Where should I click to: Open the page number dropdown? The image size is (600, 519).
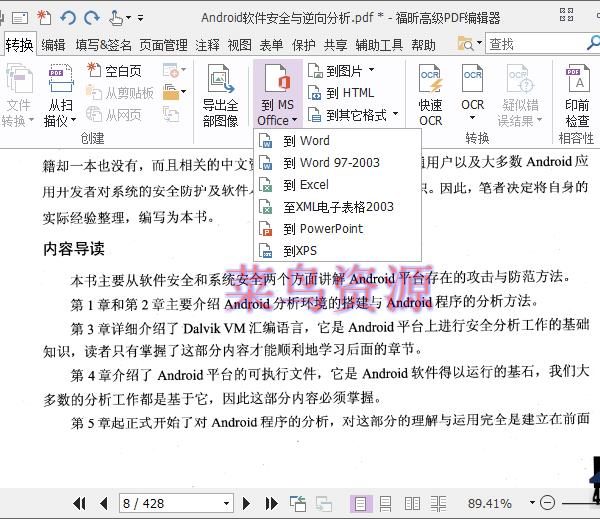click(x=226, y=503)
